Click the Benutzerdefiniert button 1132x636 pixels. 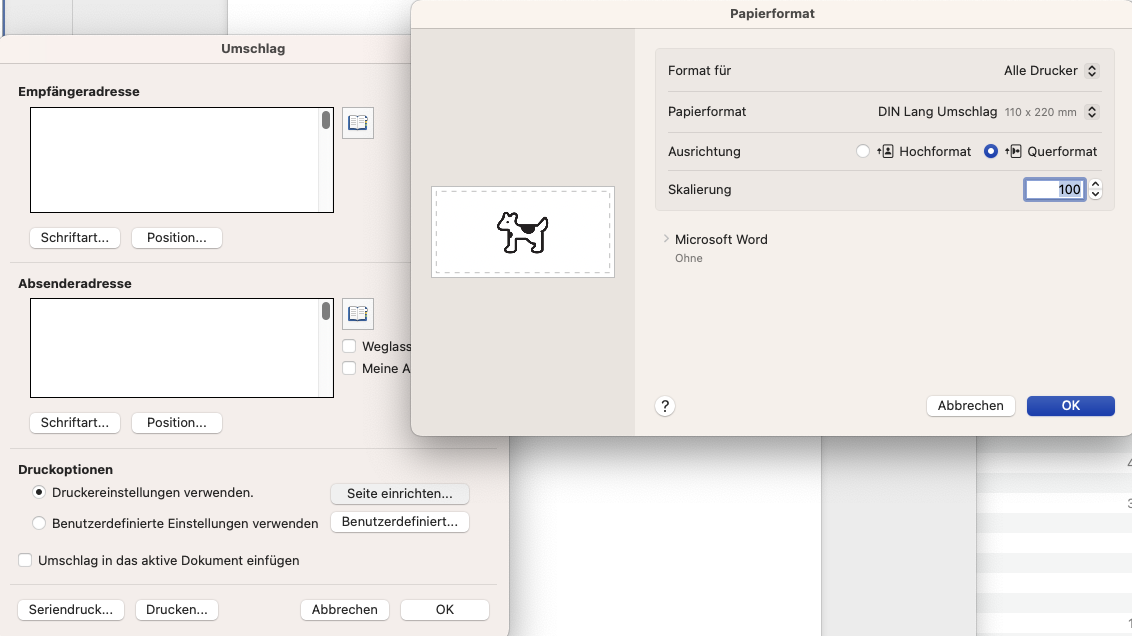pyautogui.click(x=400, y=522)
